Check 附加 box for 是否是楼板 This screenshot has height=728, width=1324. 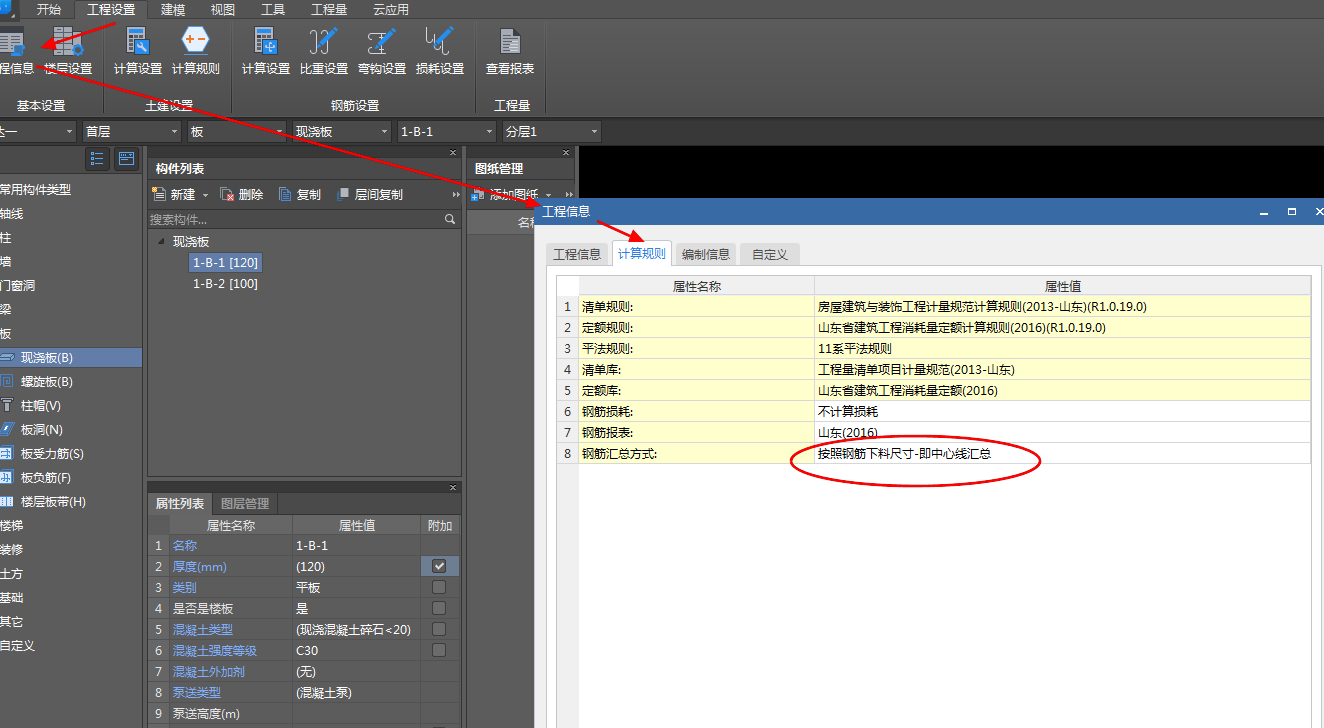[x=439, y=608]
